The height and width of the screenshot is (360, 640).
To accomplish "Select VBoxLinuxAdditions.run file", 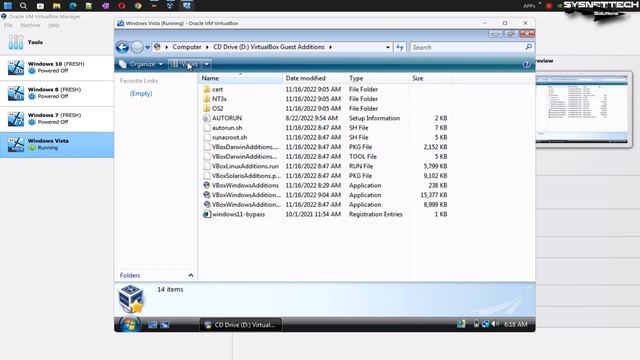I will click(x=245, y=166).
